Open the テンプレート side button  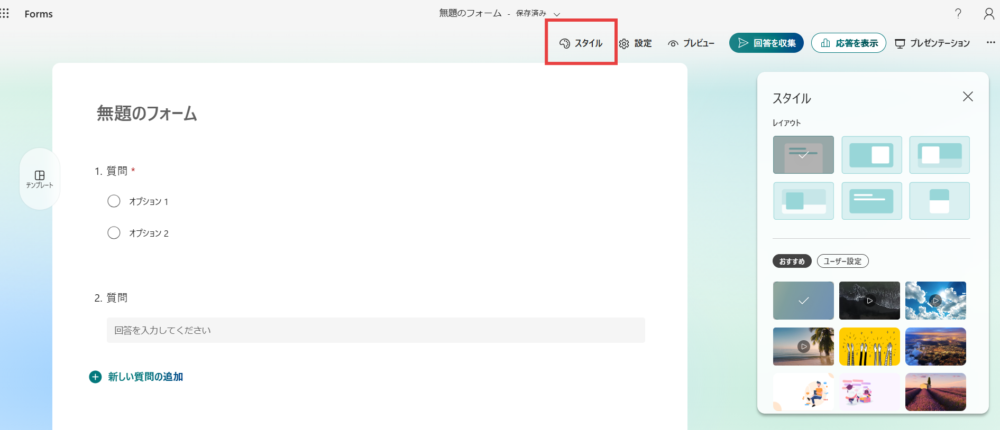[x=40, y=179]
